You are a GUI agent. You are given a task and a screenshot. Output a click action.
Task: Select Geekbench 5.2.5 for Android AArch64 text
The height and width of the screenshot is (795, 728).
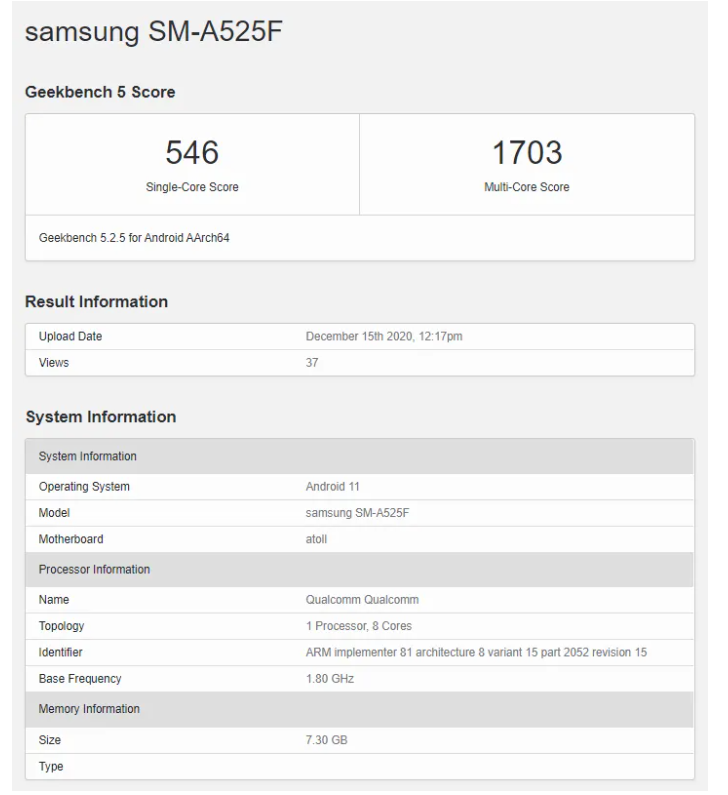coord(134,238)
